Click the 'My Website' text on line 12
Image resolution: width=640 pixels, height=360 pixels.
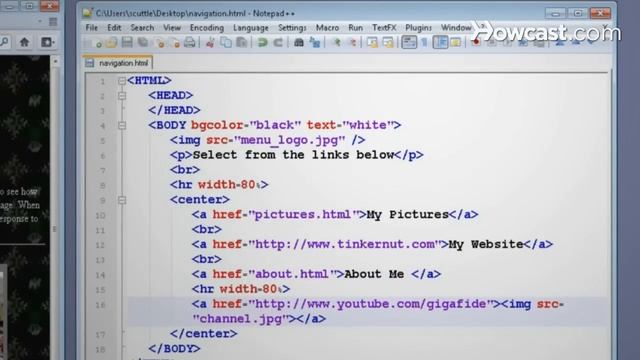(x=486, y=244)
